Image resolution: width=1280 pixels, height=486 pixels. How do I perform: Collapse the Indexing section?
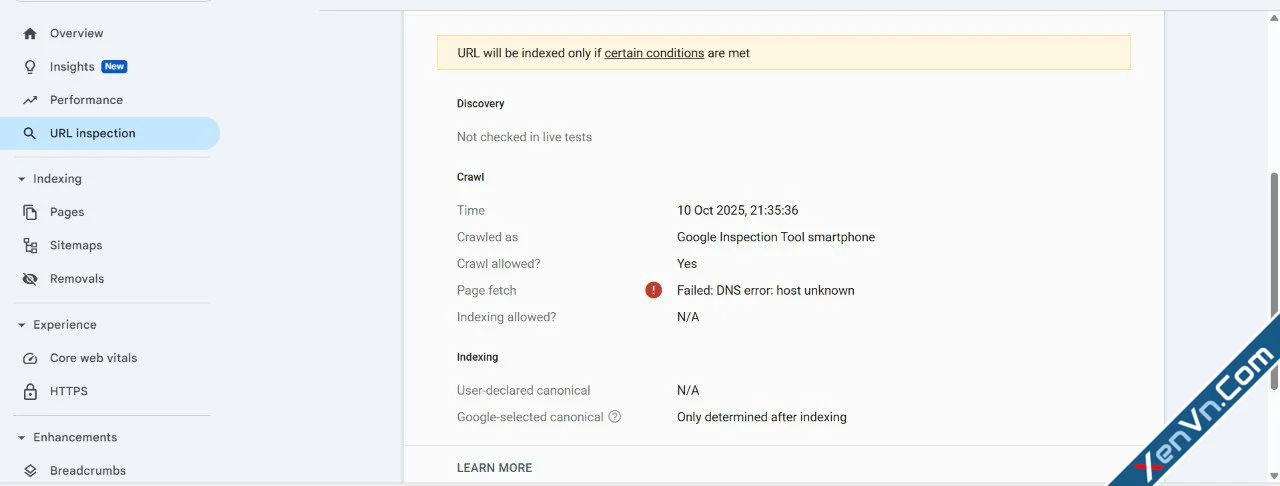pyautogui.click(x=21, y=179)
